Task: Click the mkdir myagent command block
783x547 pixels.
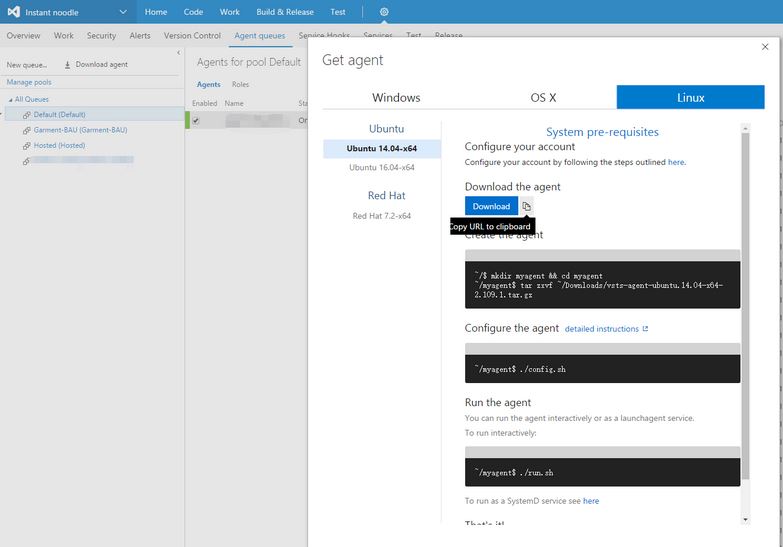Action: point(602,285)
